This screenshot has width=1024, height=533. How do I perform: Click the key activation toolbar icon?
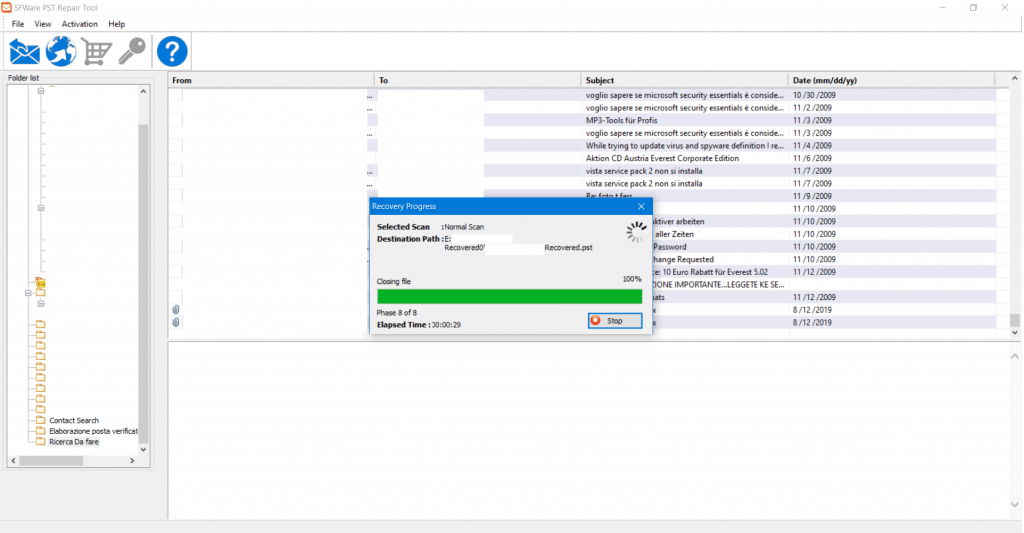pos(132,52)
